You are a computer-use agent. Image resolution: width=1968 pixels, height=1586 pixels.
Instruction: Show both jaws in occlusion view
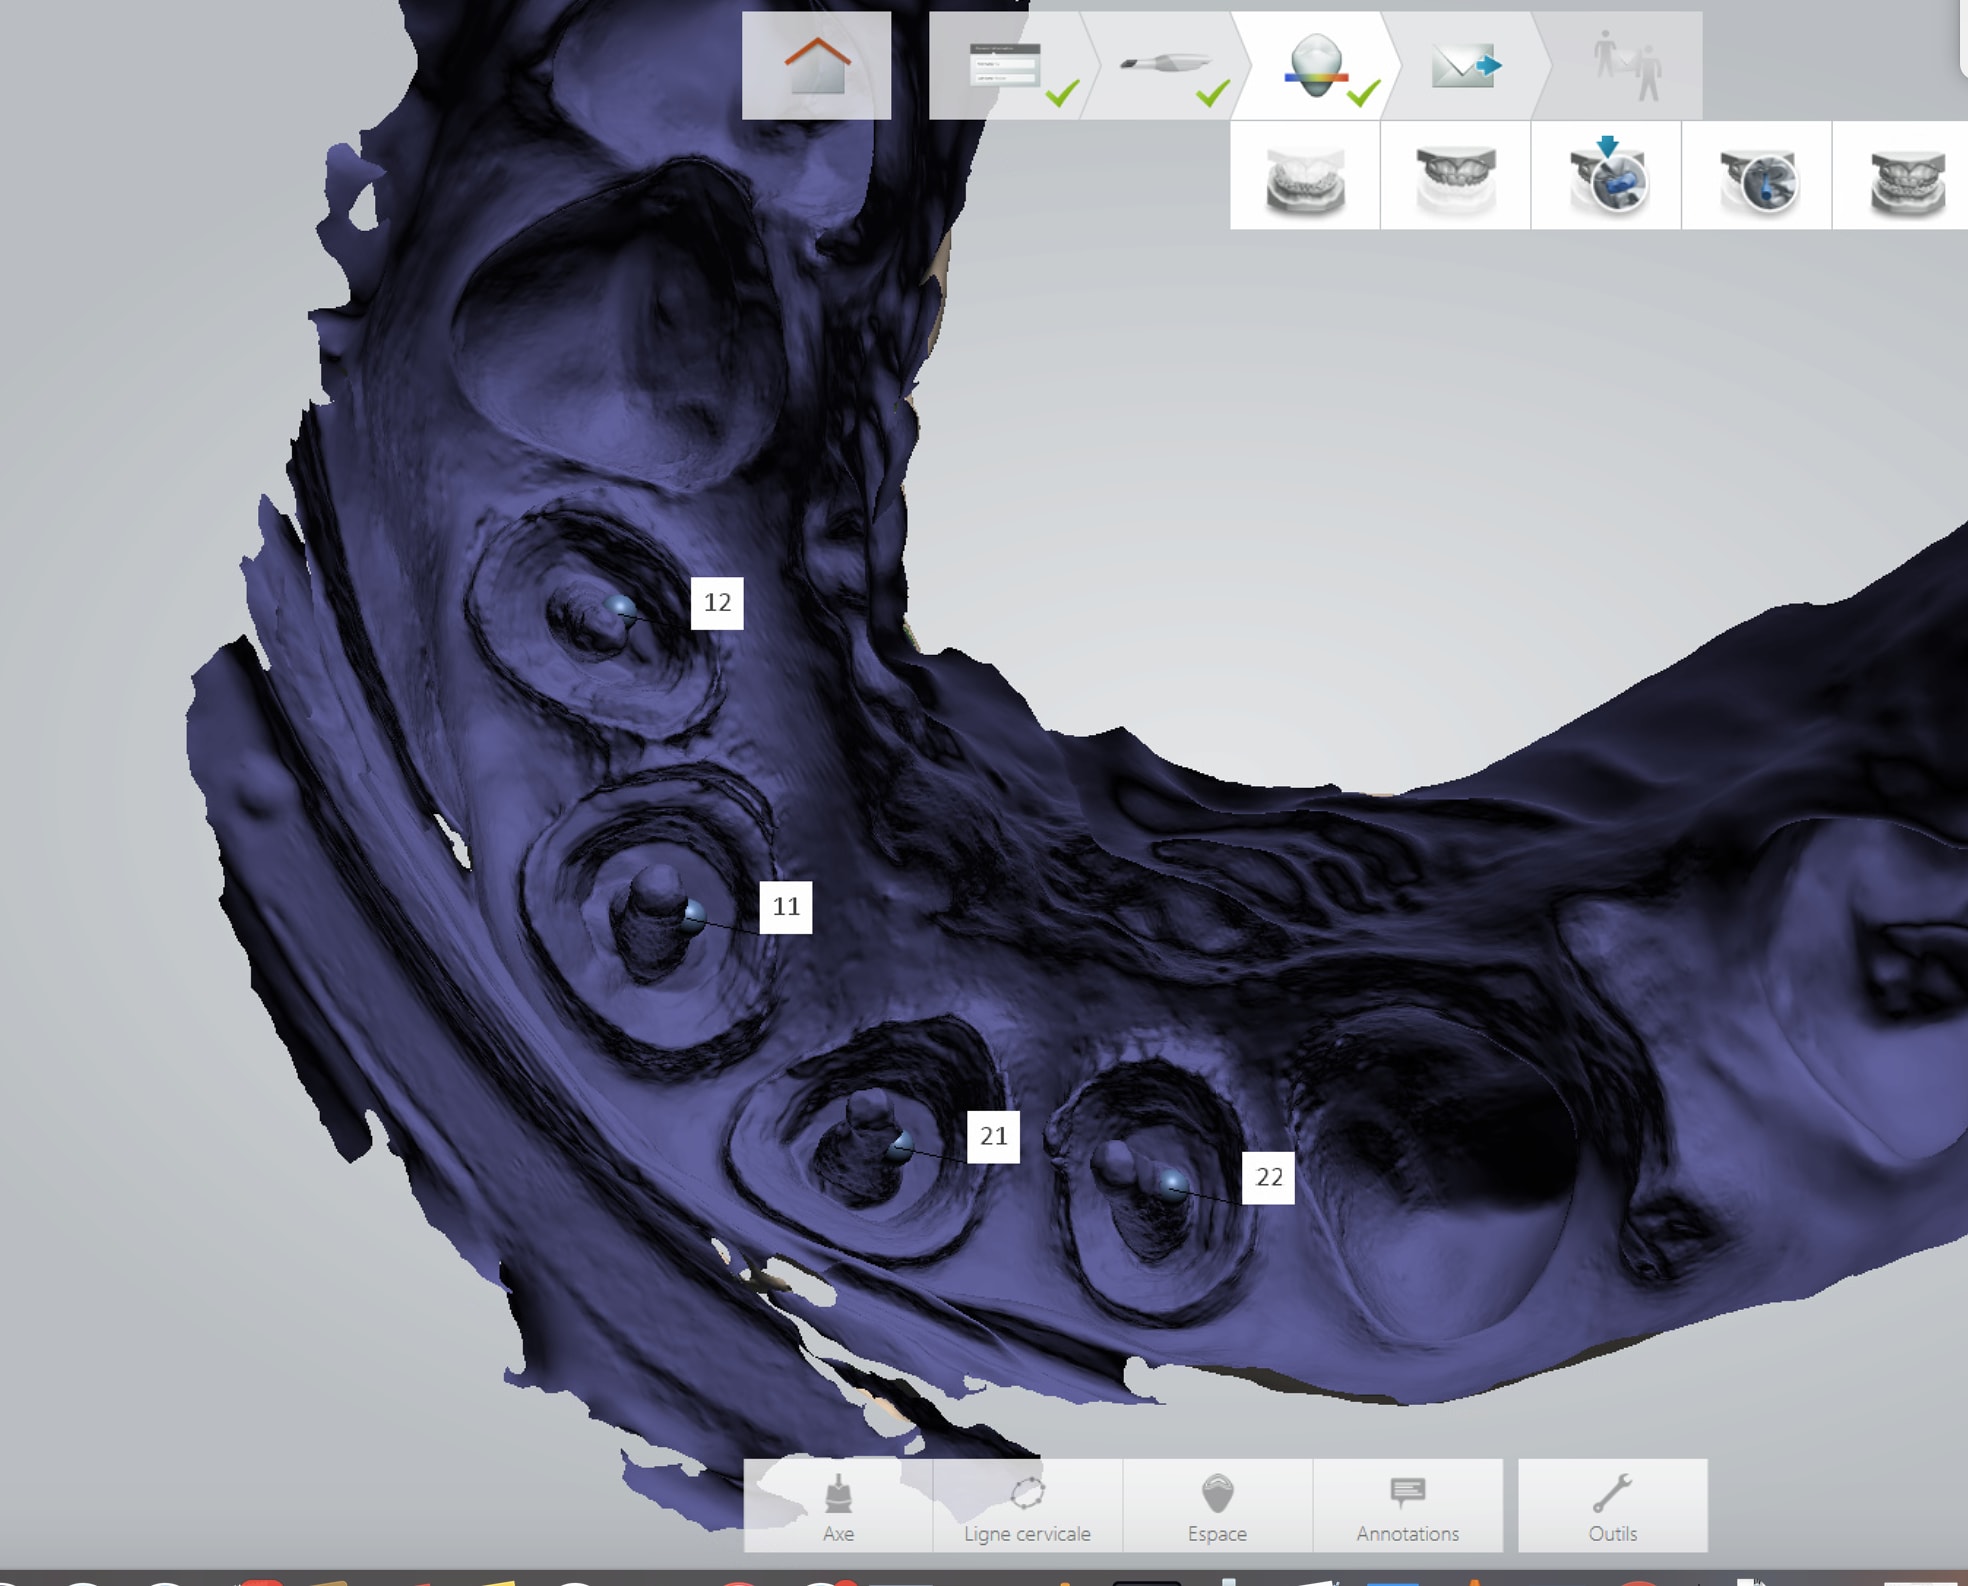[x=1903, y=176]
